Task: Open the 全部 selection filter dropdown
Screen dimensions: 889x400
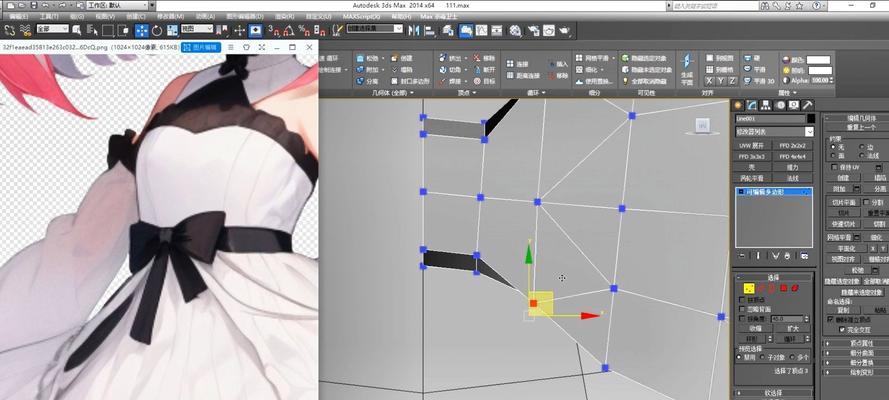Action: coord(52,29)
